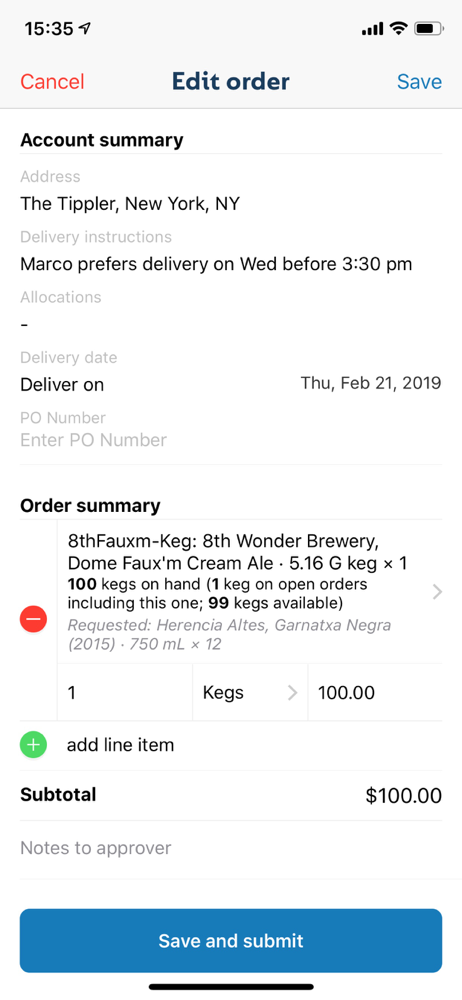Click Save and submit button
The width and height of the screenshot is (462, 1000).
pyautogui.click(x=231, y=941)
